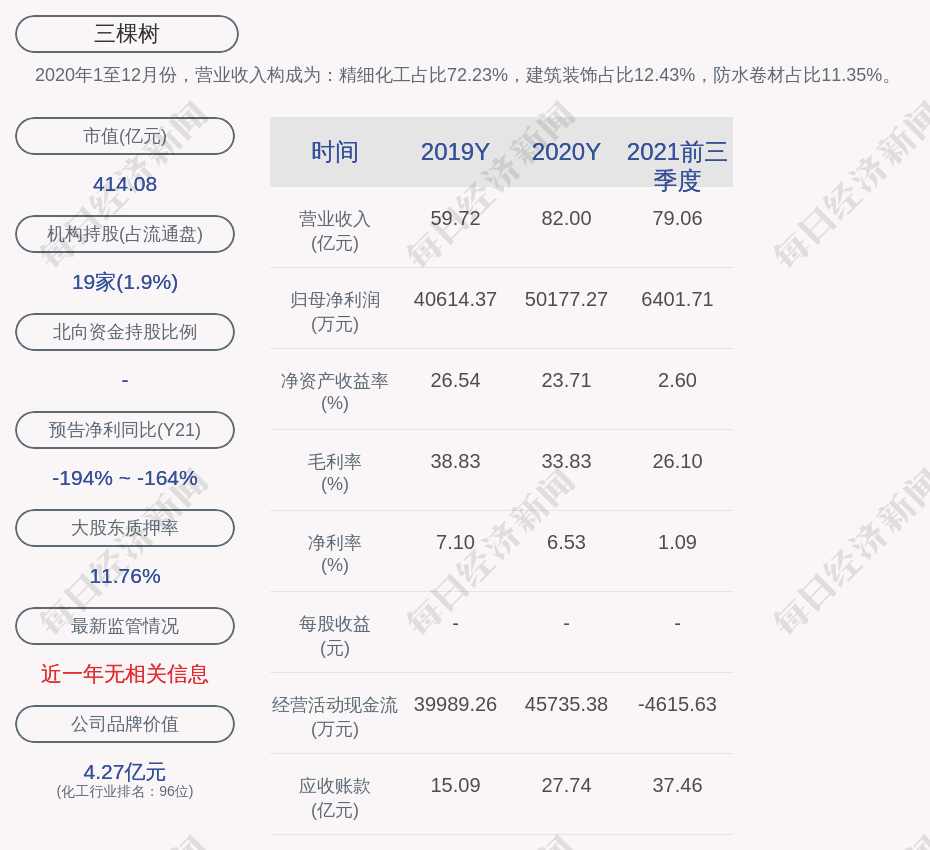Screen dimensions: 930x850
Task: Select the 2020Y revenue value 82.00
Action: [x=566, y=218]
